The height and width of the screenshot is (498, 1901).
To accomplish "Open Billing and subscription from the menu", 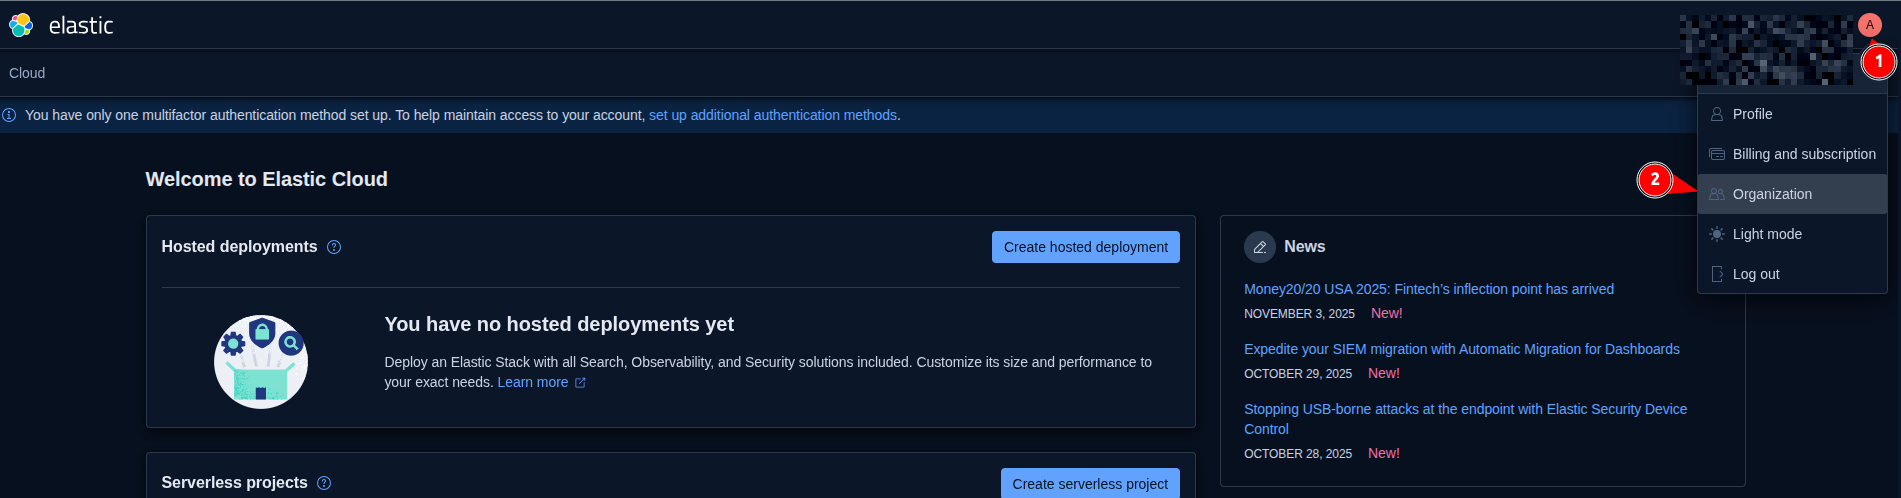I will [x=1792, y=154].
